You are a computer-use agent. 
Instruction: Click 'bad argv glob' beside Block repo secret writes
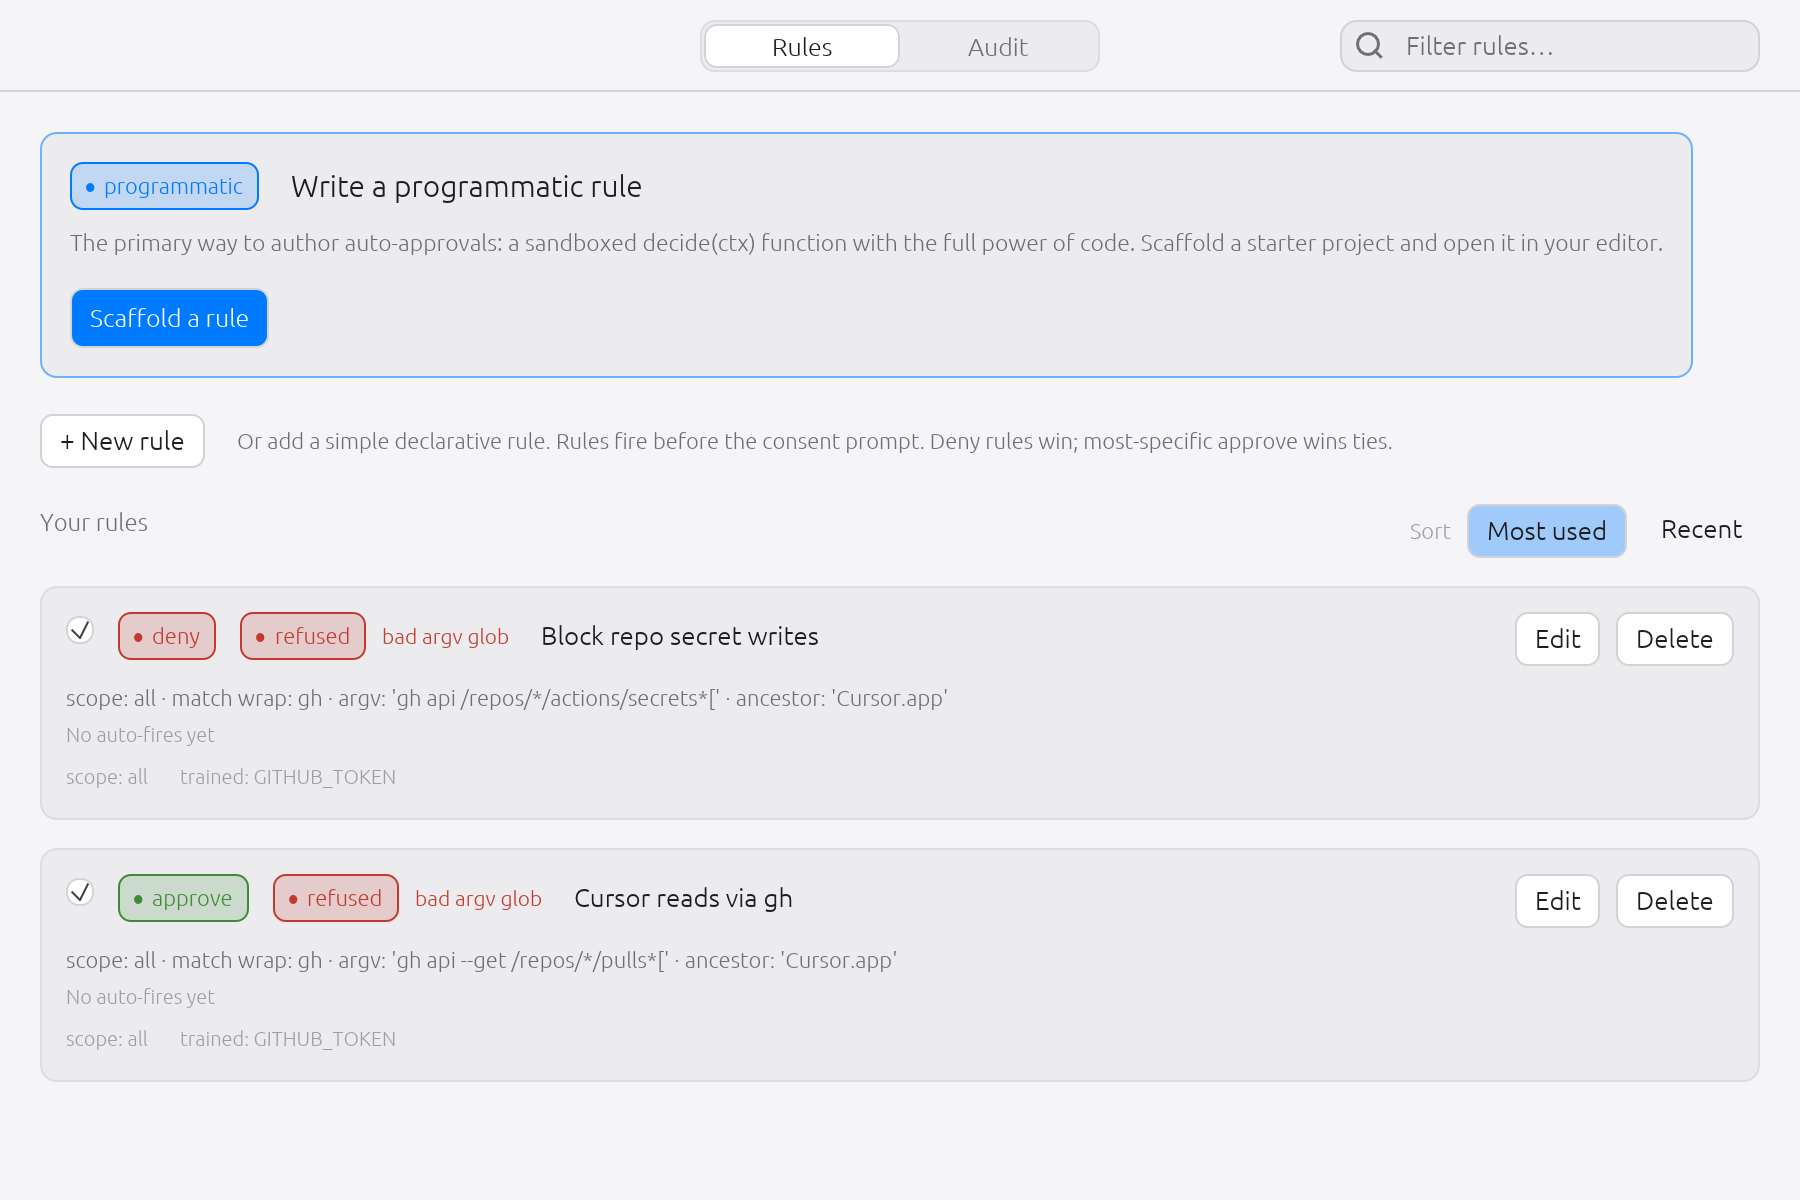(445, 637)
